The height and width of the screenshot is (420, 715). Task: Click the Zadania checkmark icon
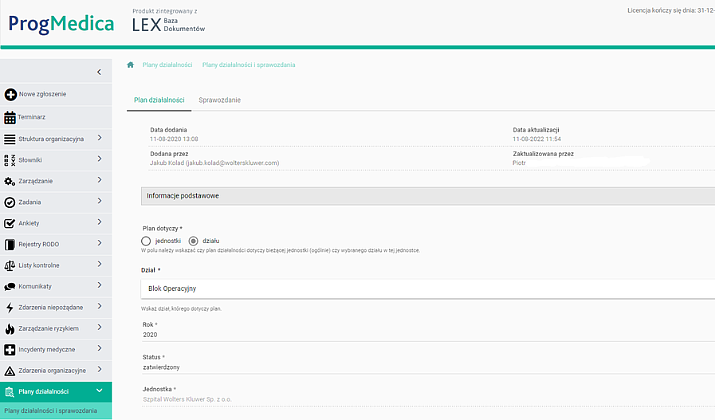pos(11,202)
